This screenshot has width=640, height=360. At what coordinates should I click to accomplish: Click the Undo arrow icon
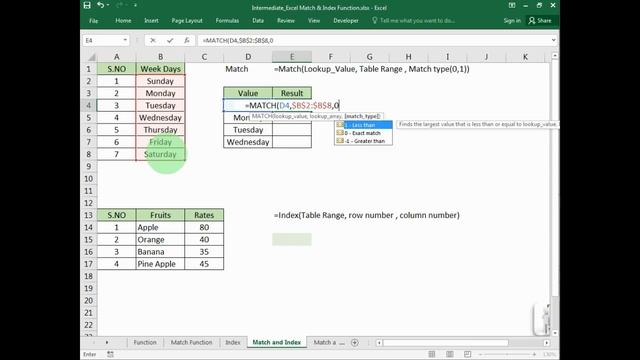[x=100, y=5]
